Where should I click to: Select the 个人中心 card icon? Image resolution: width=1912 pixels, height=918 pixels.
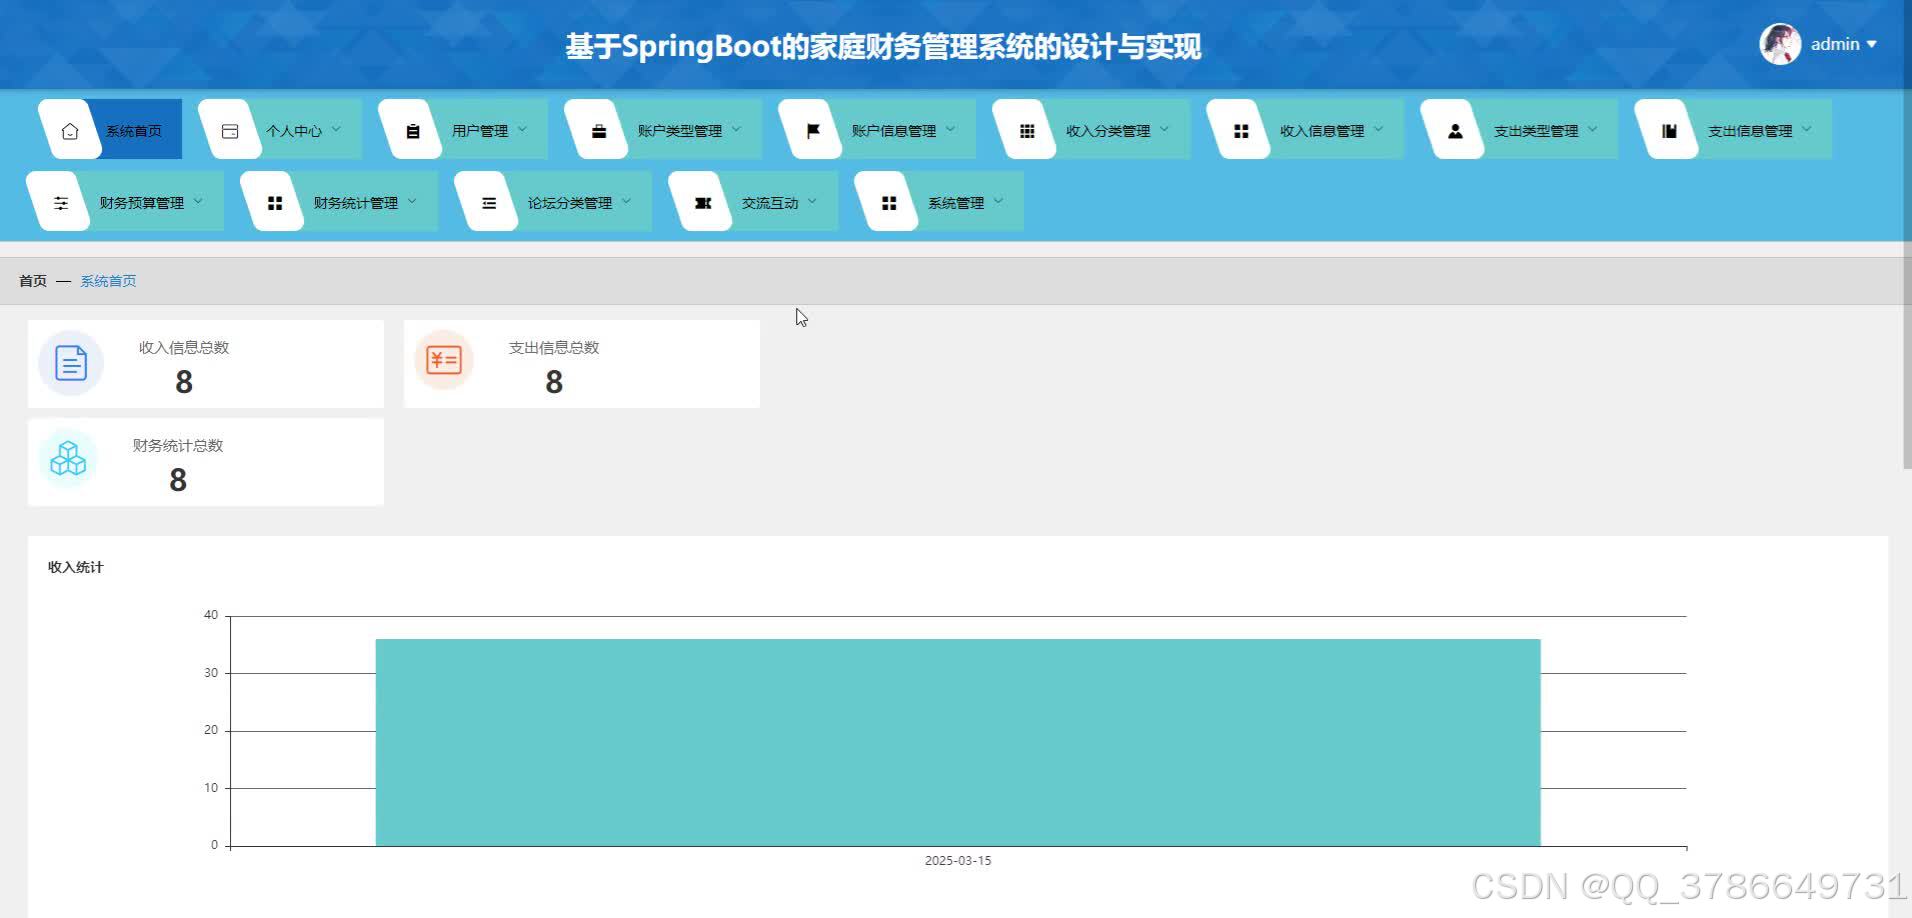coord(230,129)
